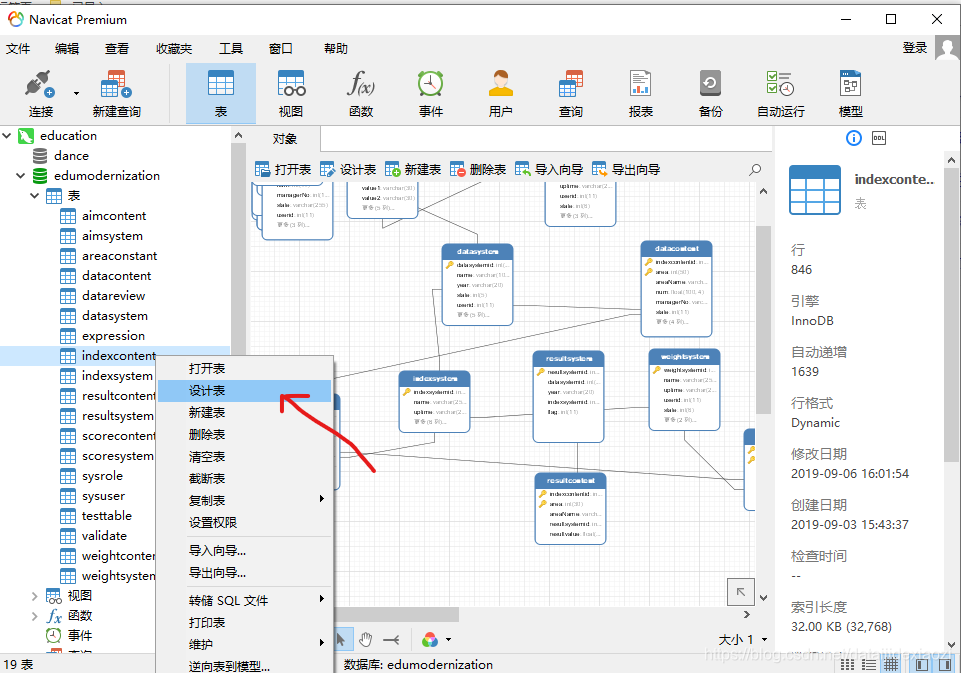Choose 设计表 in the context menu
961x673 pixels.
[x=245, y=390]
